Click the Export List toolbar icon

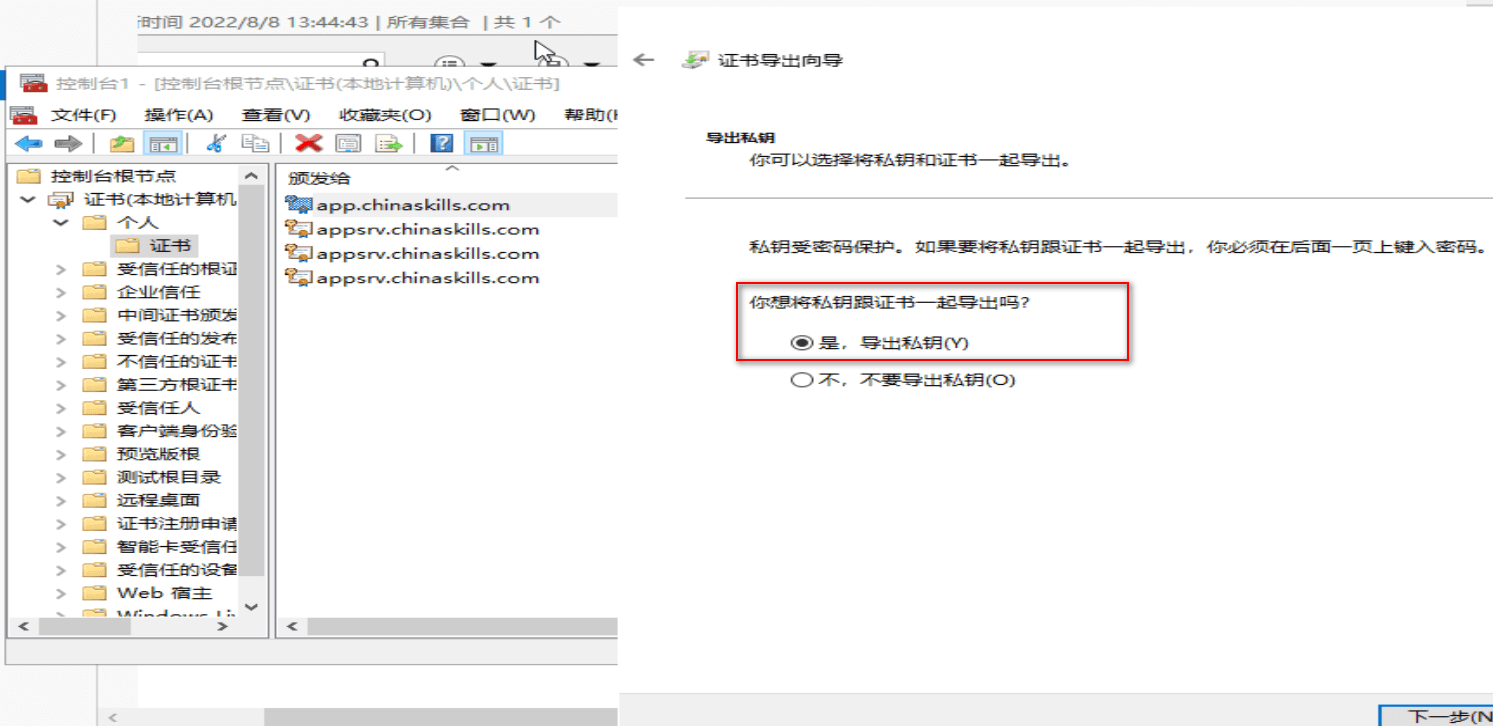[x=388, y=144]
